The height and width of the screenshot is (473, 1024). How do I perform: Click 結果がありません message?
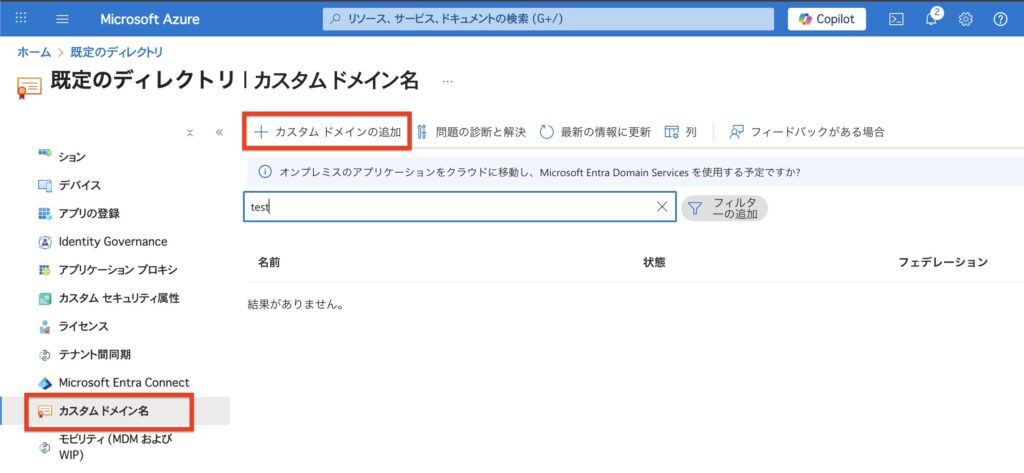pos(296,304)
